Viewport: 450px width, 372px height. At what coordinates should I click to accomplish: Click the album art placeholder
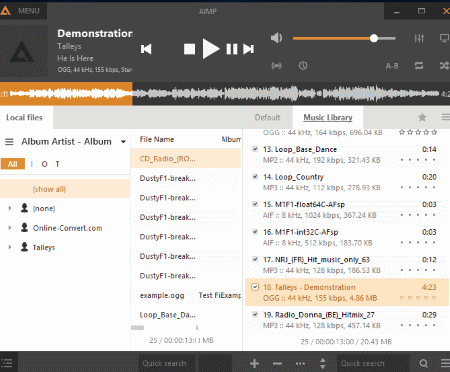(24, 51)
